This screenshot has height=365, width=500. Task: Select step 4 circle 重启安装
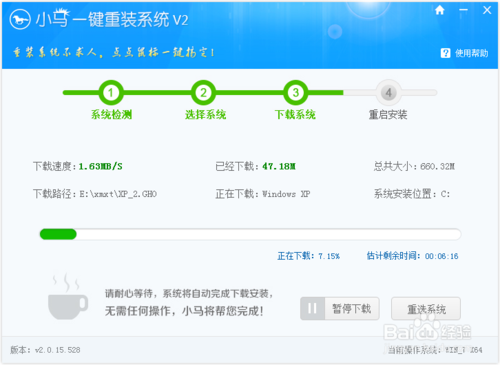click(388, 93)
